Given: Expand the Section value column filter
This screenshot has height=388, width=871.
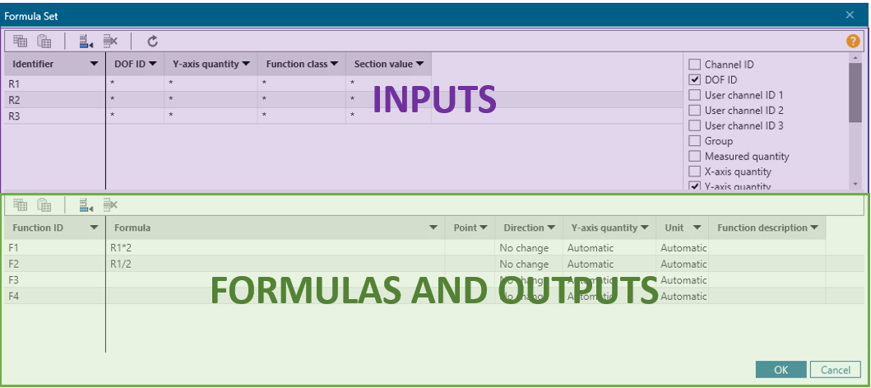Looking at the screenshot, I should tap(420, 64).
